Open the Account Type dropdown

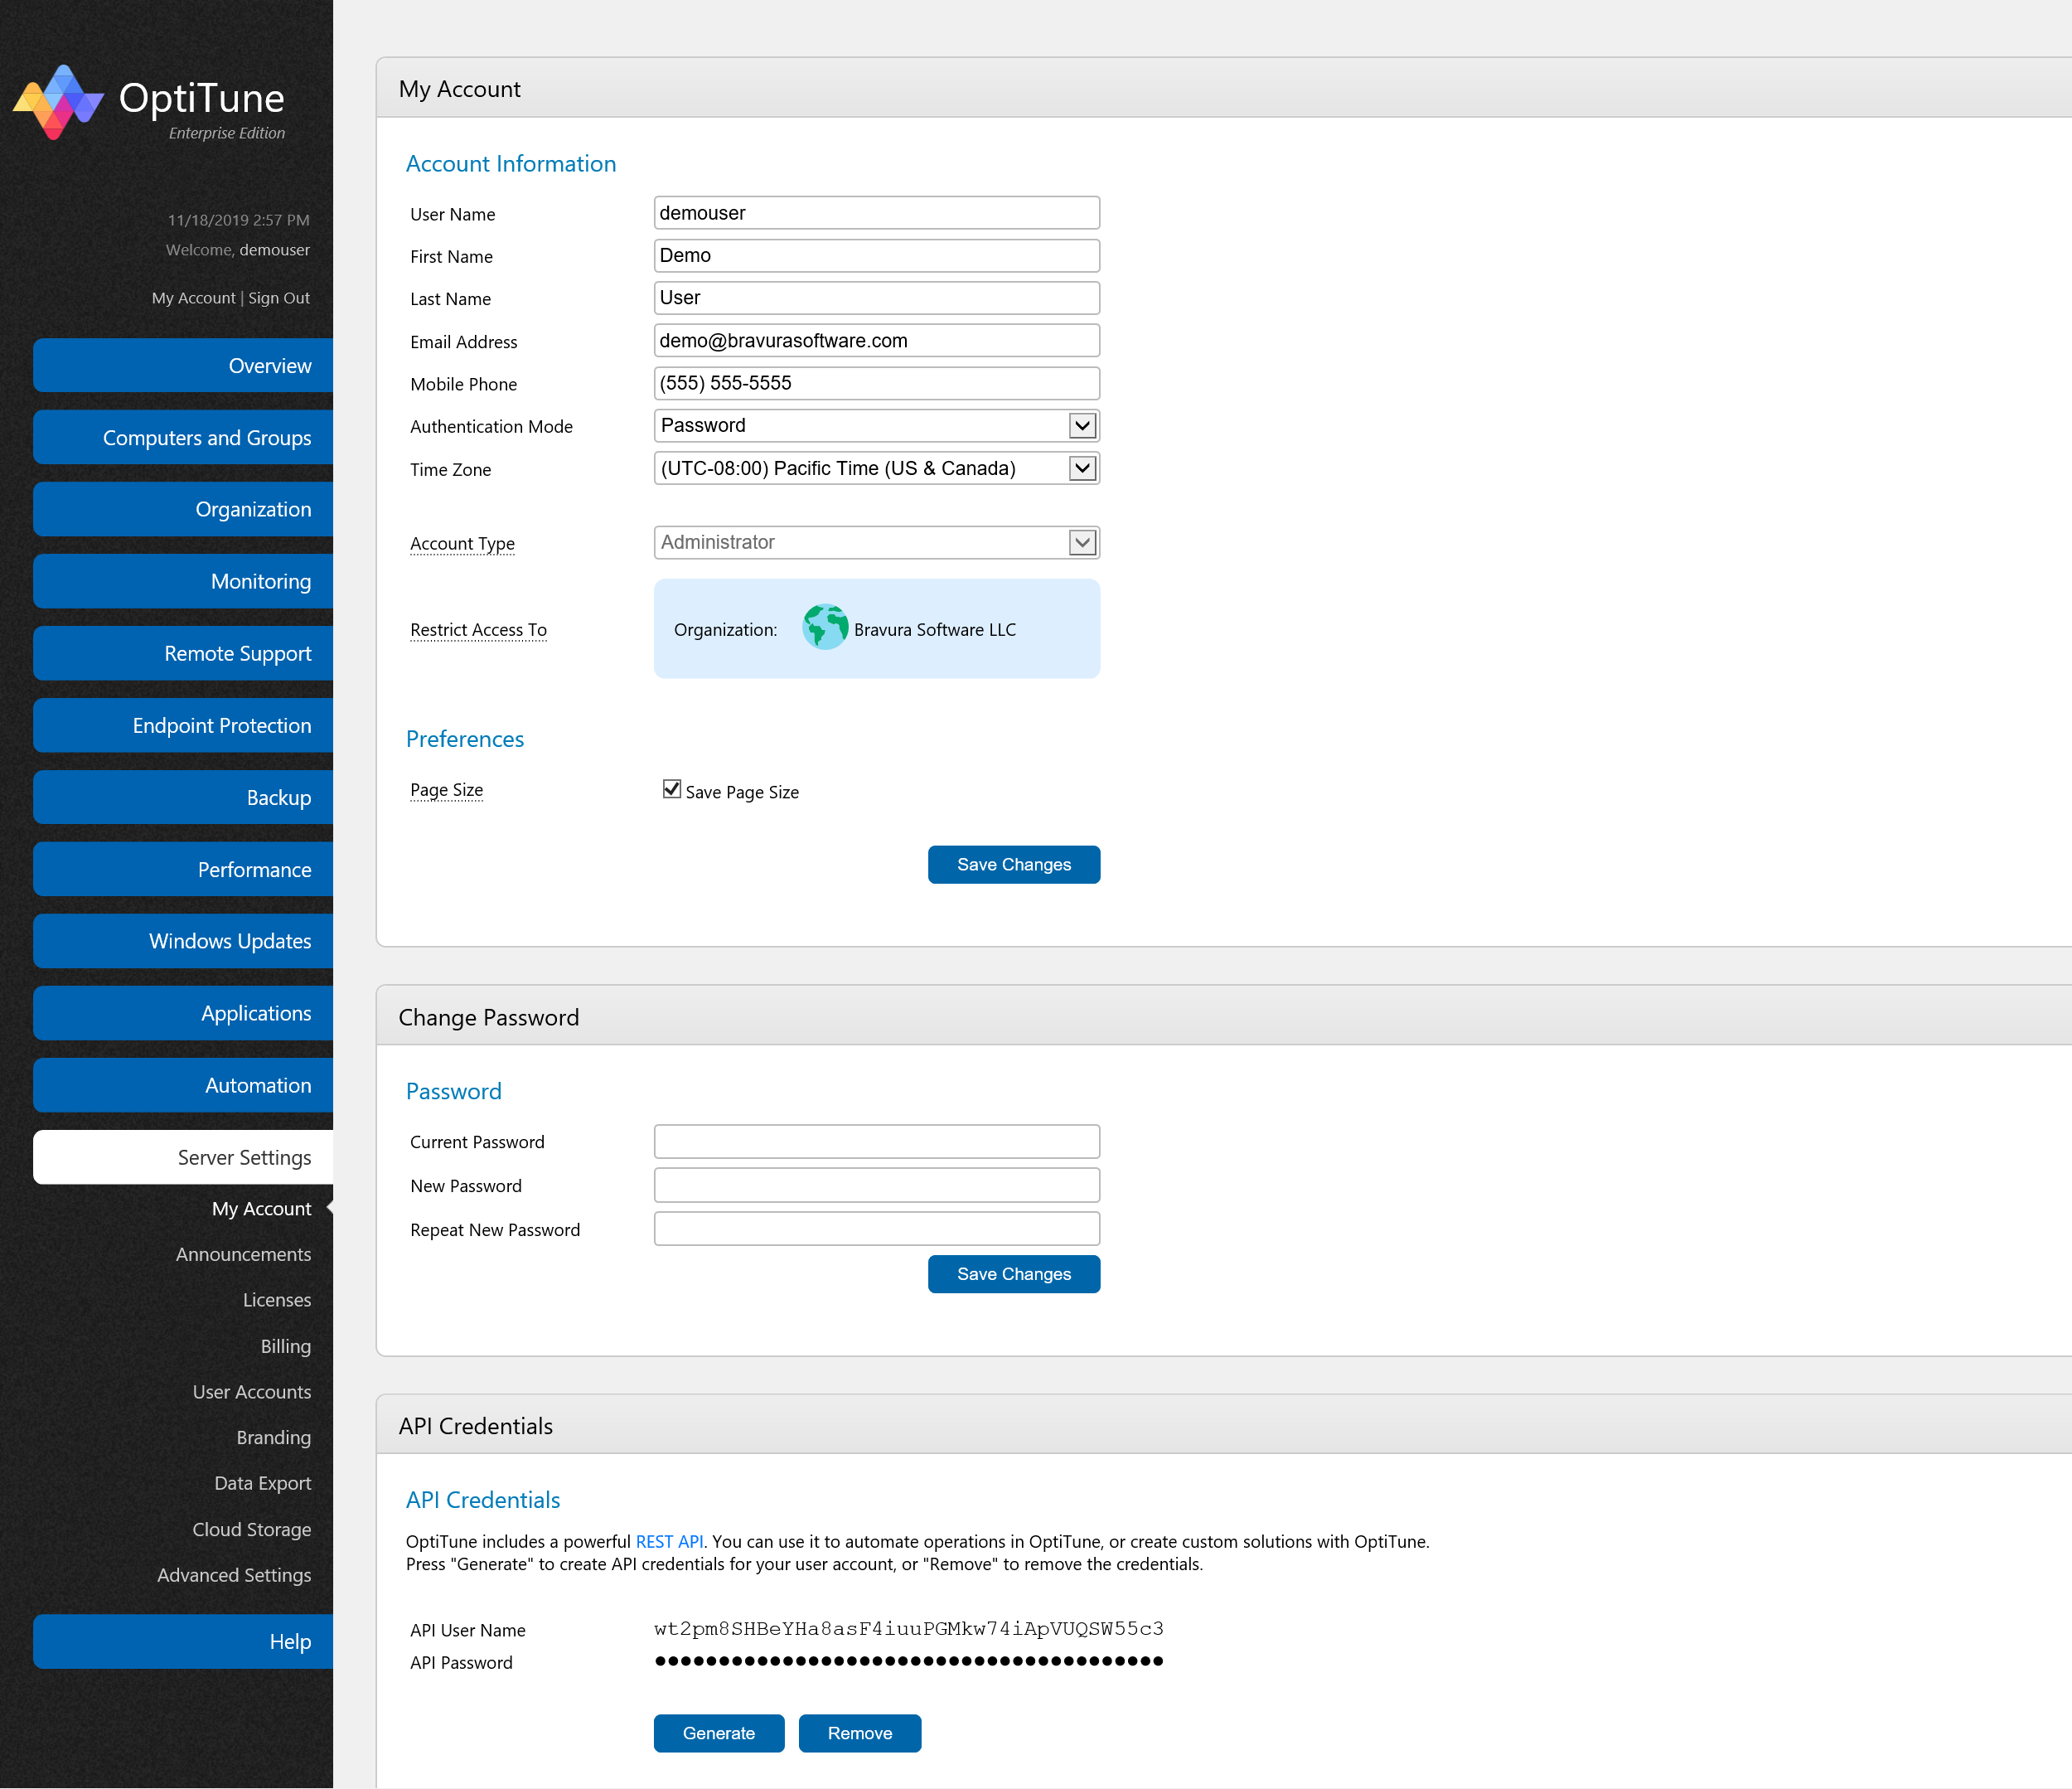click(876, 542)
